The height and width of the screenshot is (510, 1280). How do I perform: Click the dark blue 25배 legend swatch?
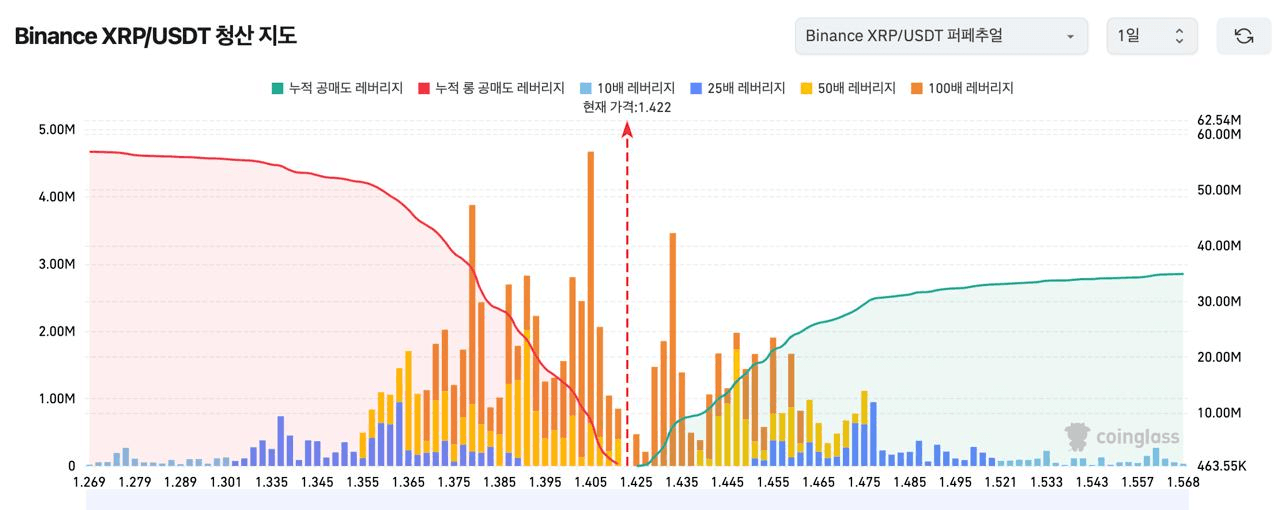pyautogui.click(x=696, y=88)
